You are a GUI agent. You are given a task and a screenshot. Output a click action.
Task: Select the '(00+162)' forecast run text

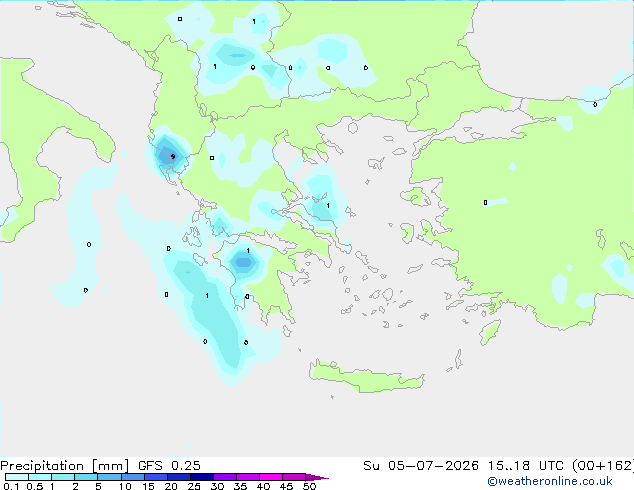pos(603,466)
